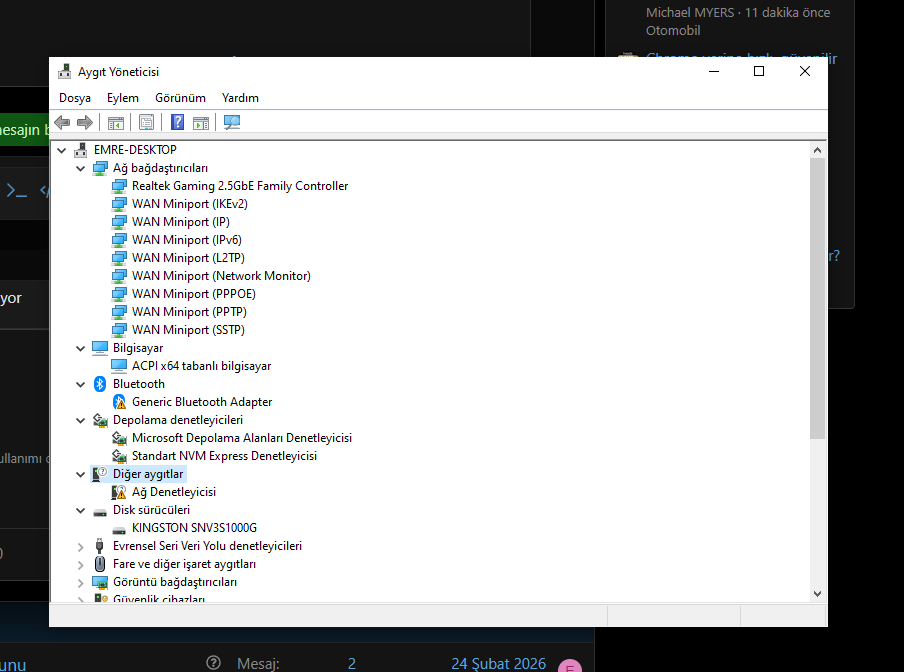Click the Disk sürücüleri drive icon
The image size is (904, 672).
(100, 511)
